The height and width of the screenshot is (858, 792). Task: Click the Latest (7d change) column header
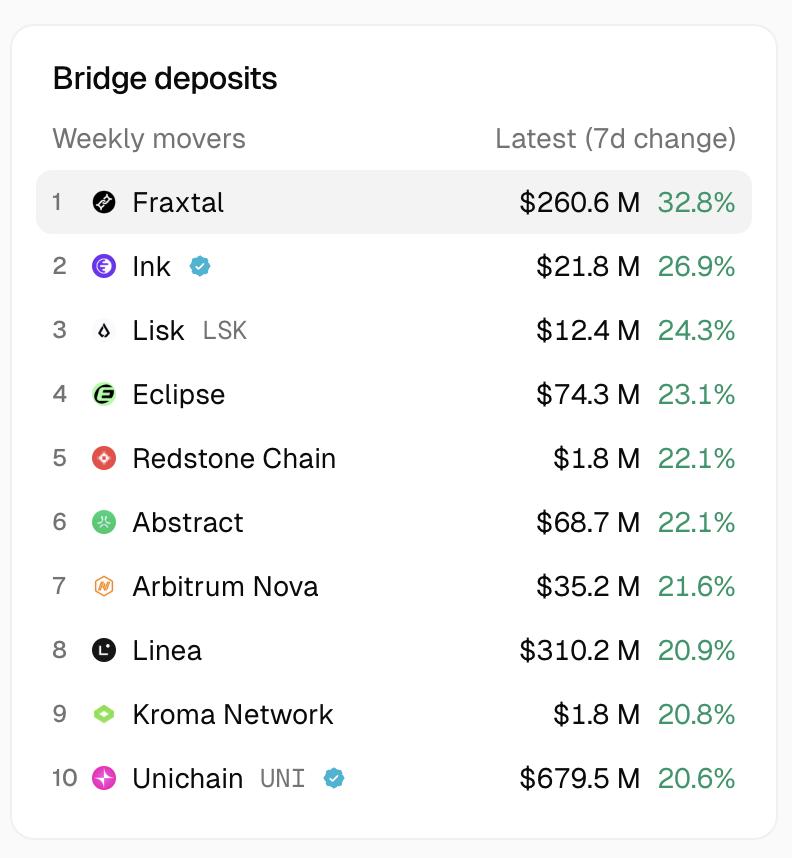pyautogui.click(x=615, y=138)
